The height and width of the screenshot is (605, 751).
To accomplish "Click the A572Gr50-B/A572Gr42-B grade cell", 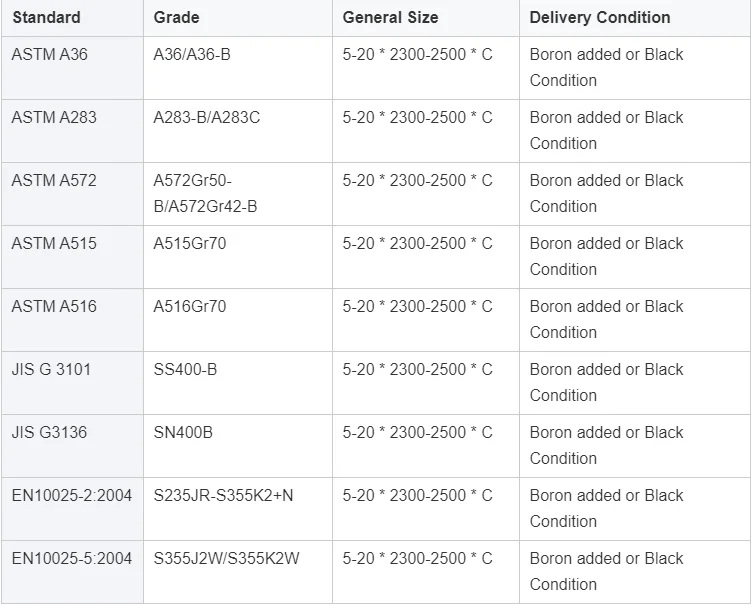I will click(205, 193).
